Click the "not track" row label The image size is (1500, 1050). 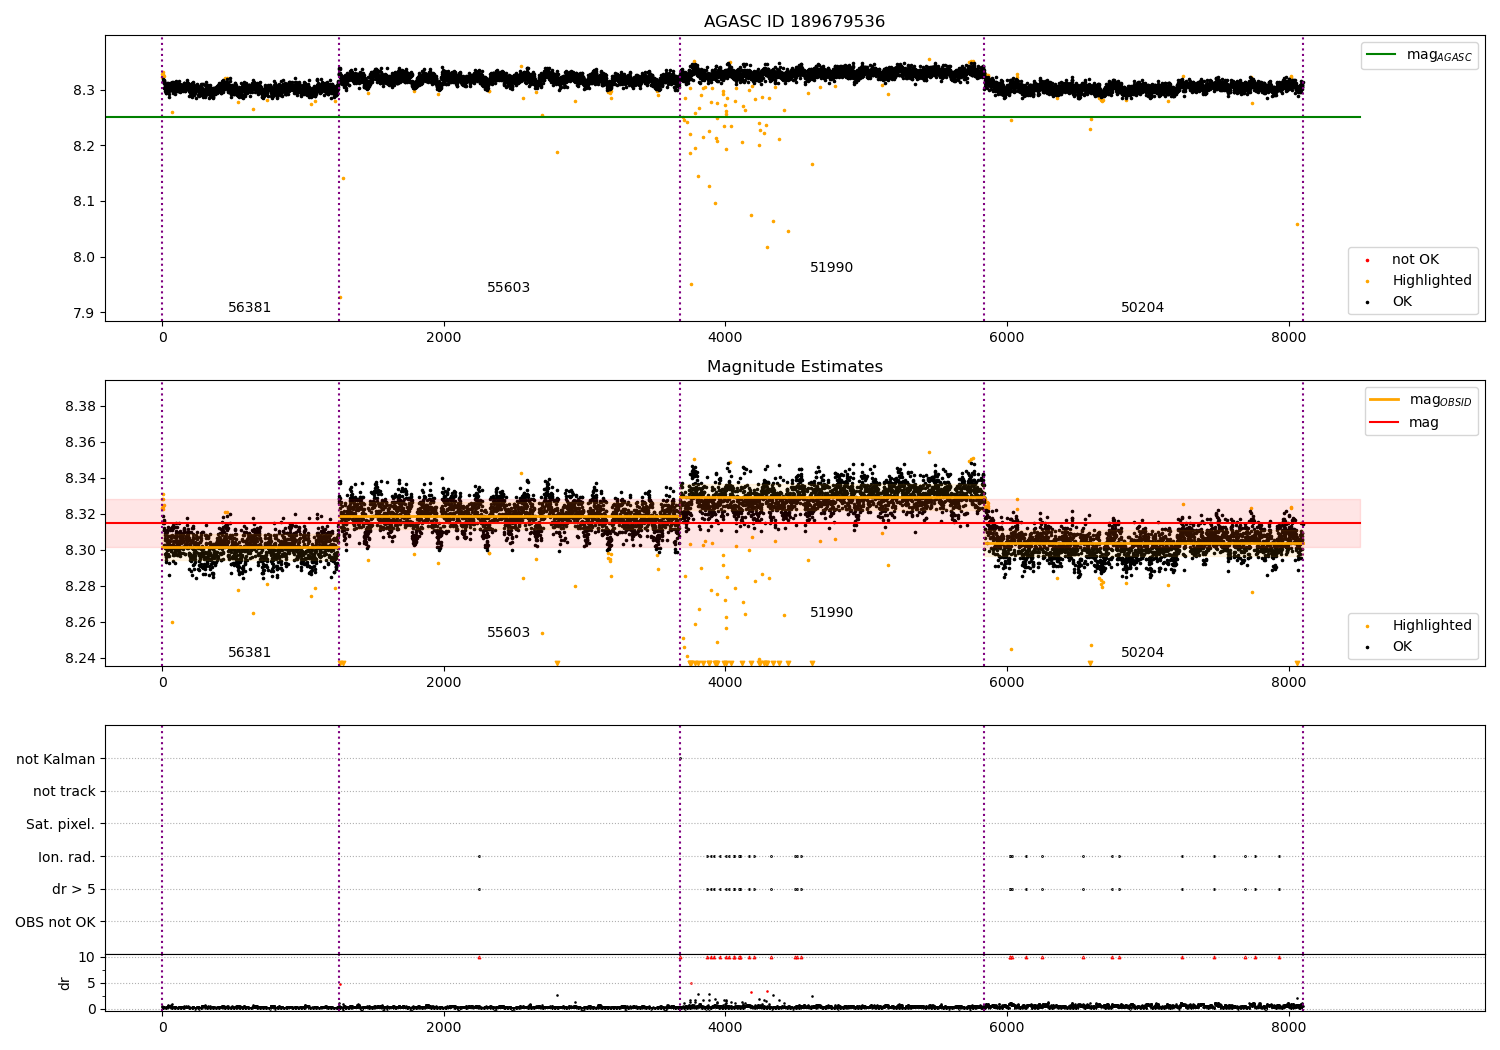coord(64,791)
